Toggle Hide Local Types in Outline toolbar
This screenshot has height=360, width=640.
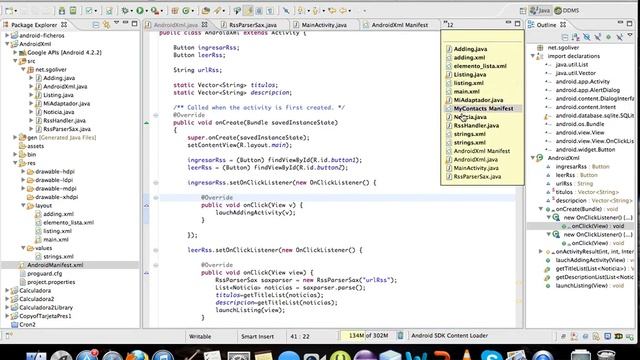620,37
